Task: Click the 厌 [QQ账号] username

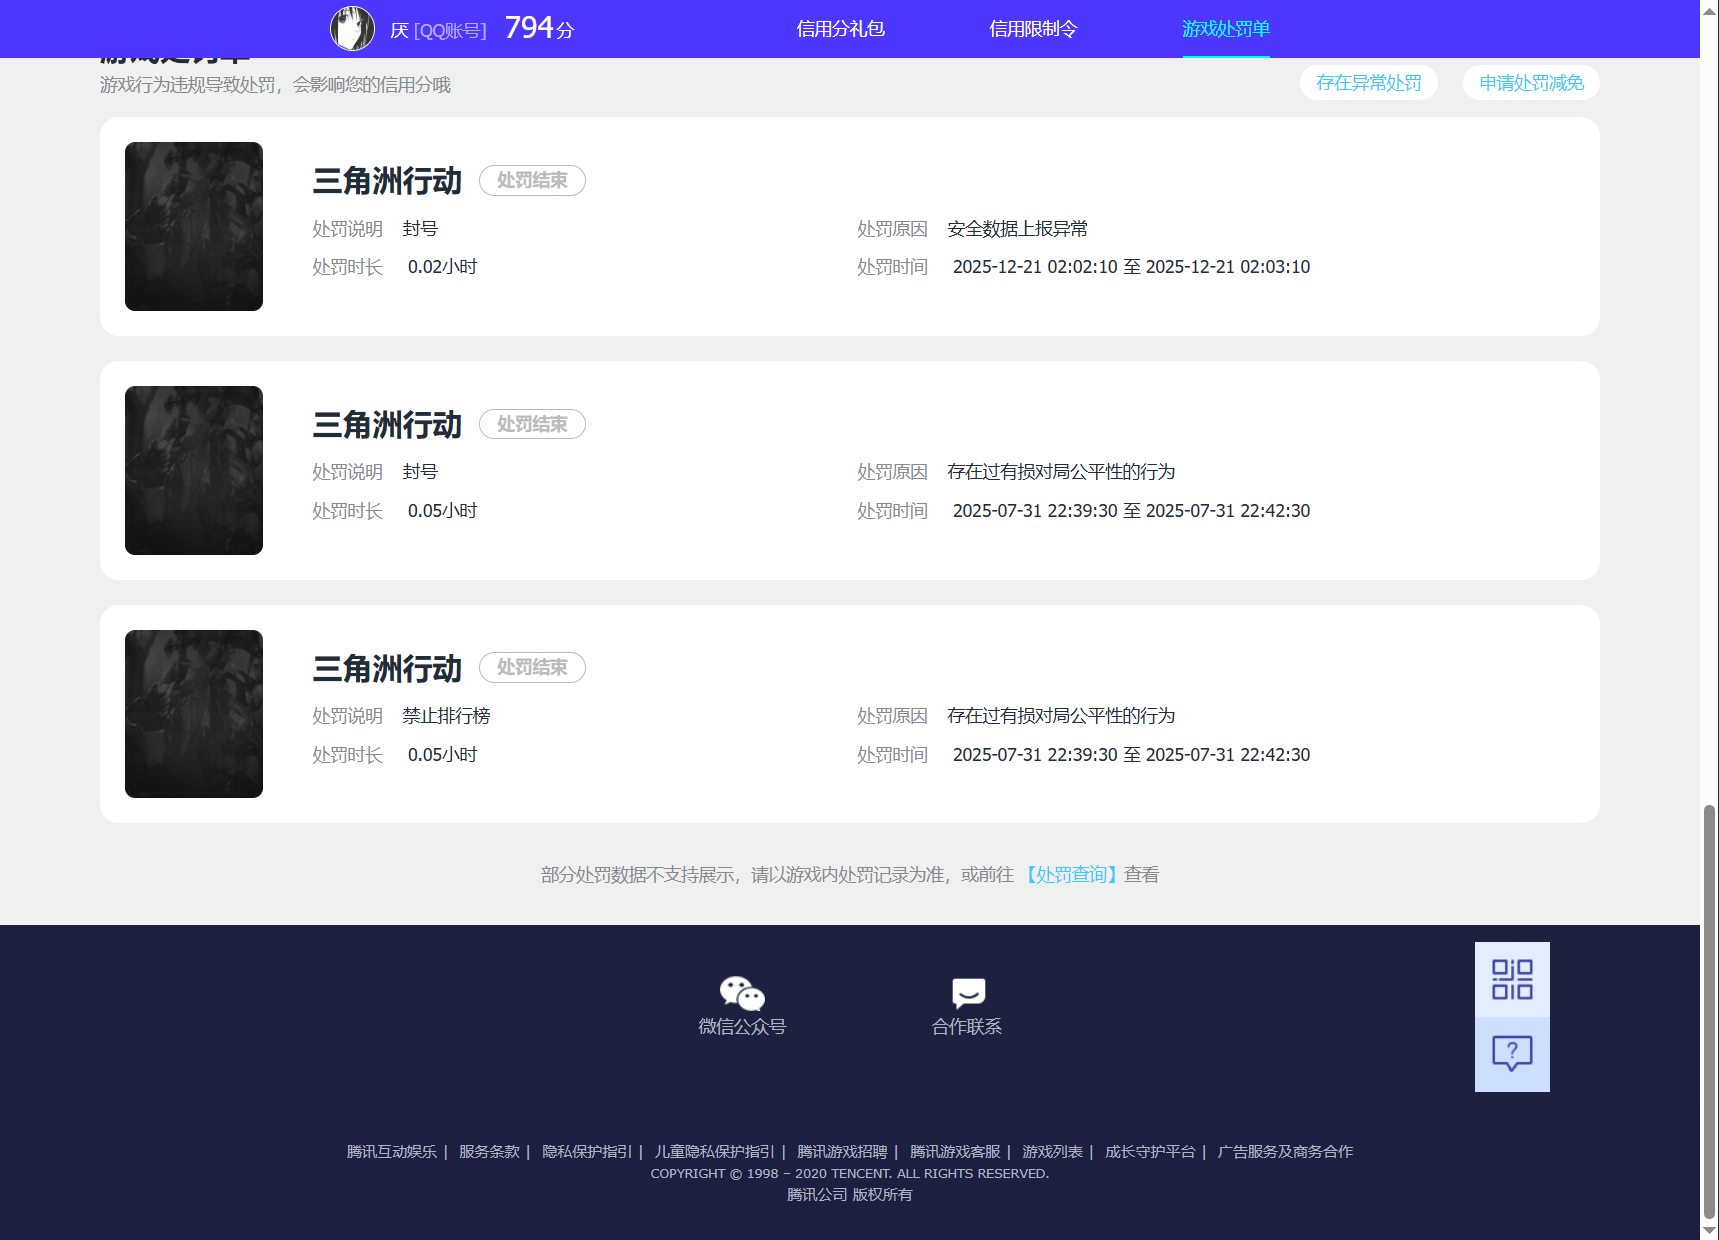Action: point(438,30)
